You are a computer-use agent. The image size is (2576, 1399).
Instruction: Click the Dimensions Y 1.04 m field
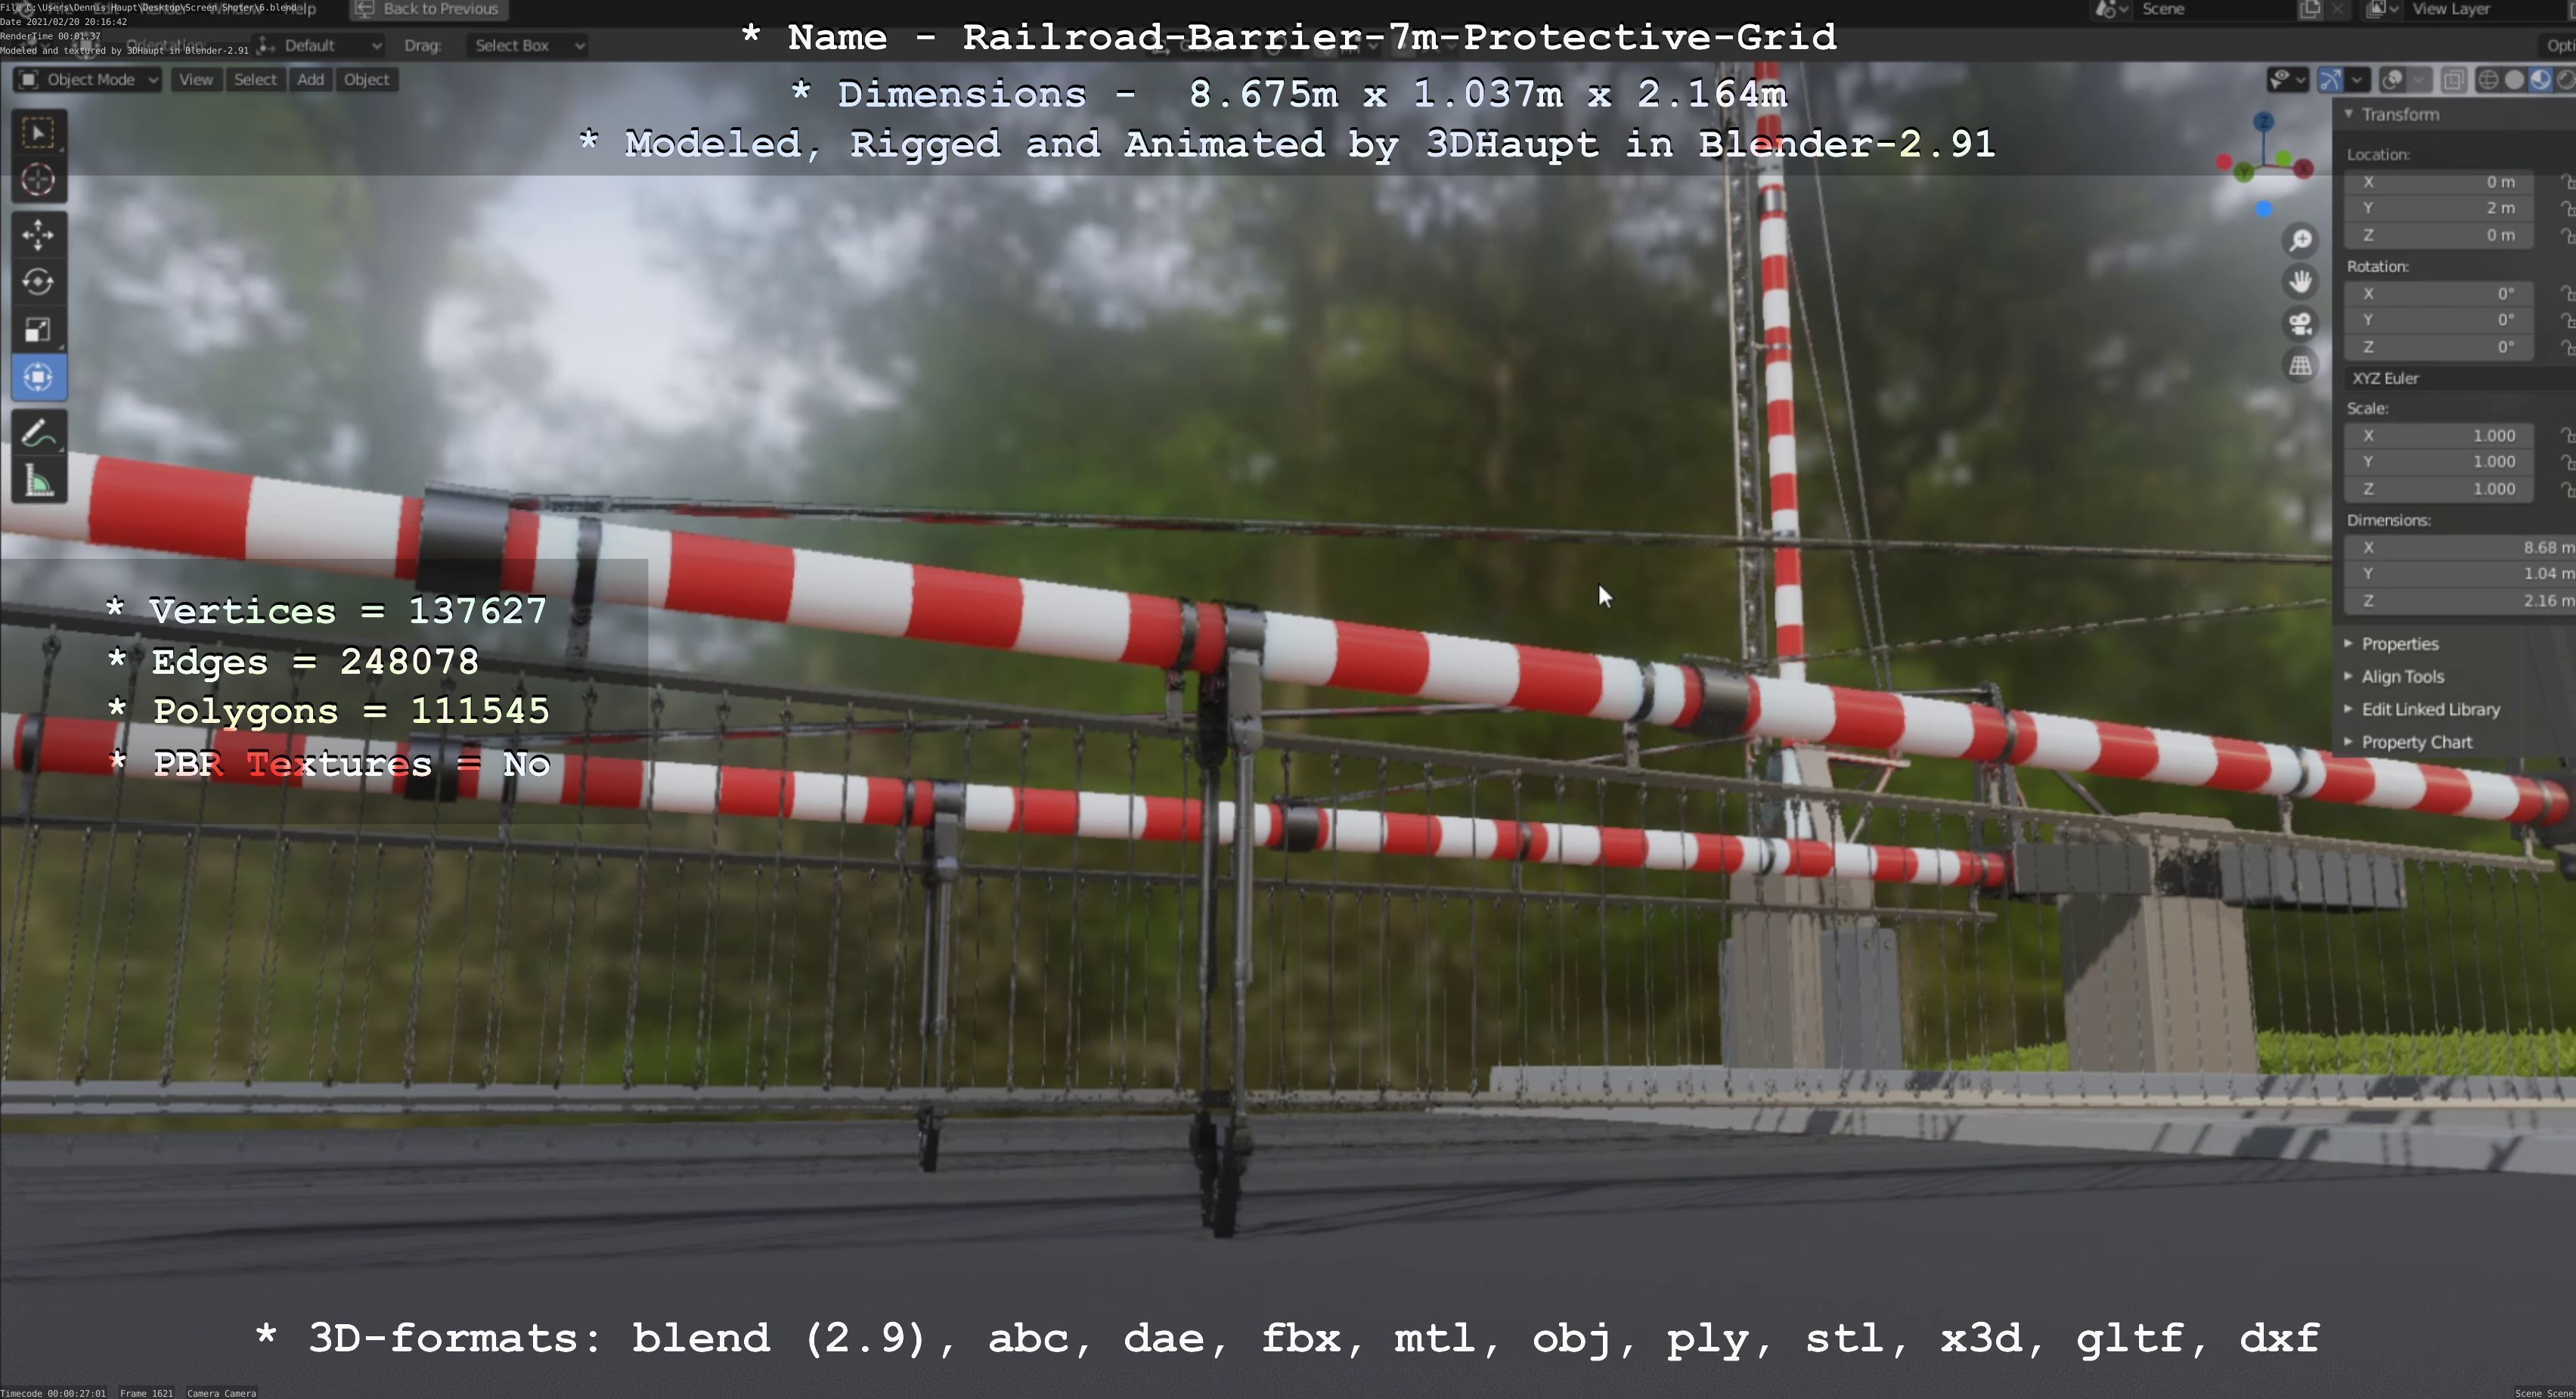pyautogui.click(x=2460, y=574)
